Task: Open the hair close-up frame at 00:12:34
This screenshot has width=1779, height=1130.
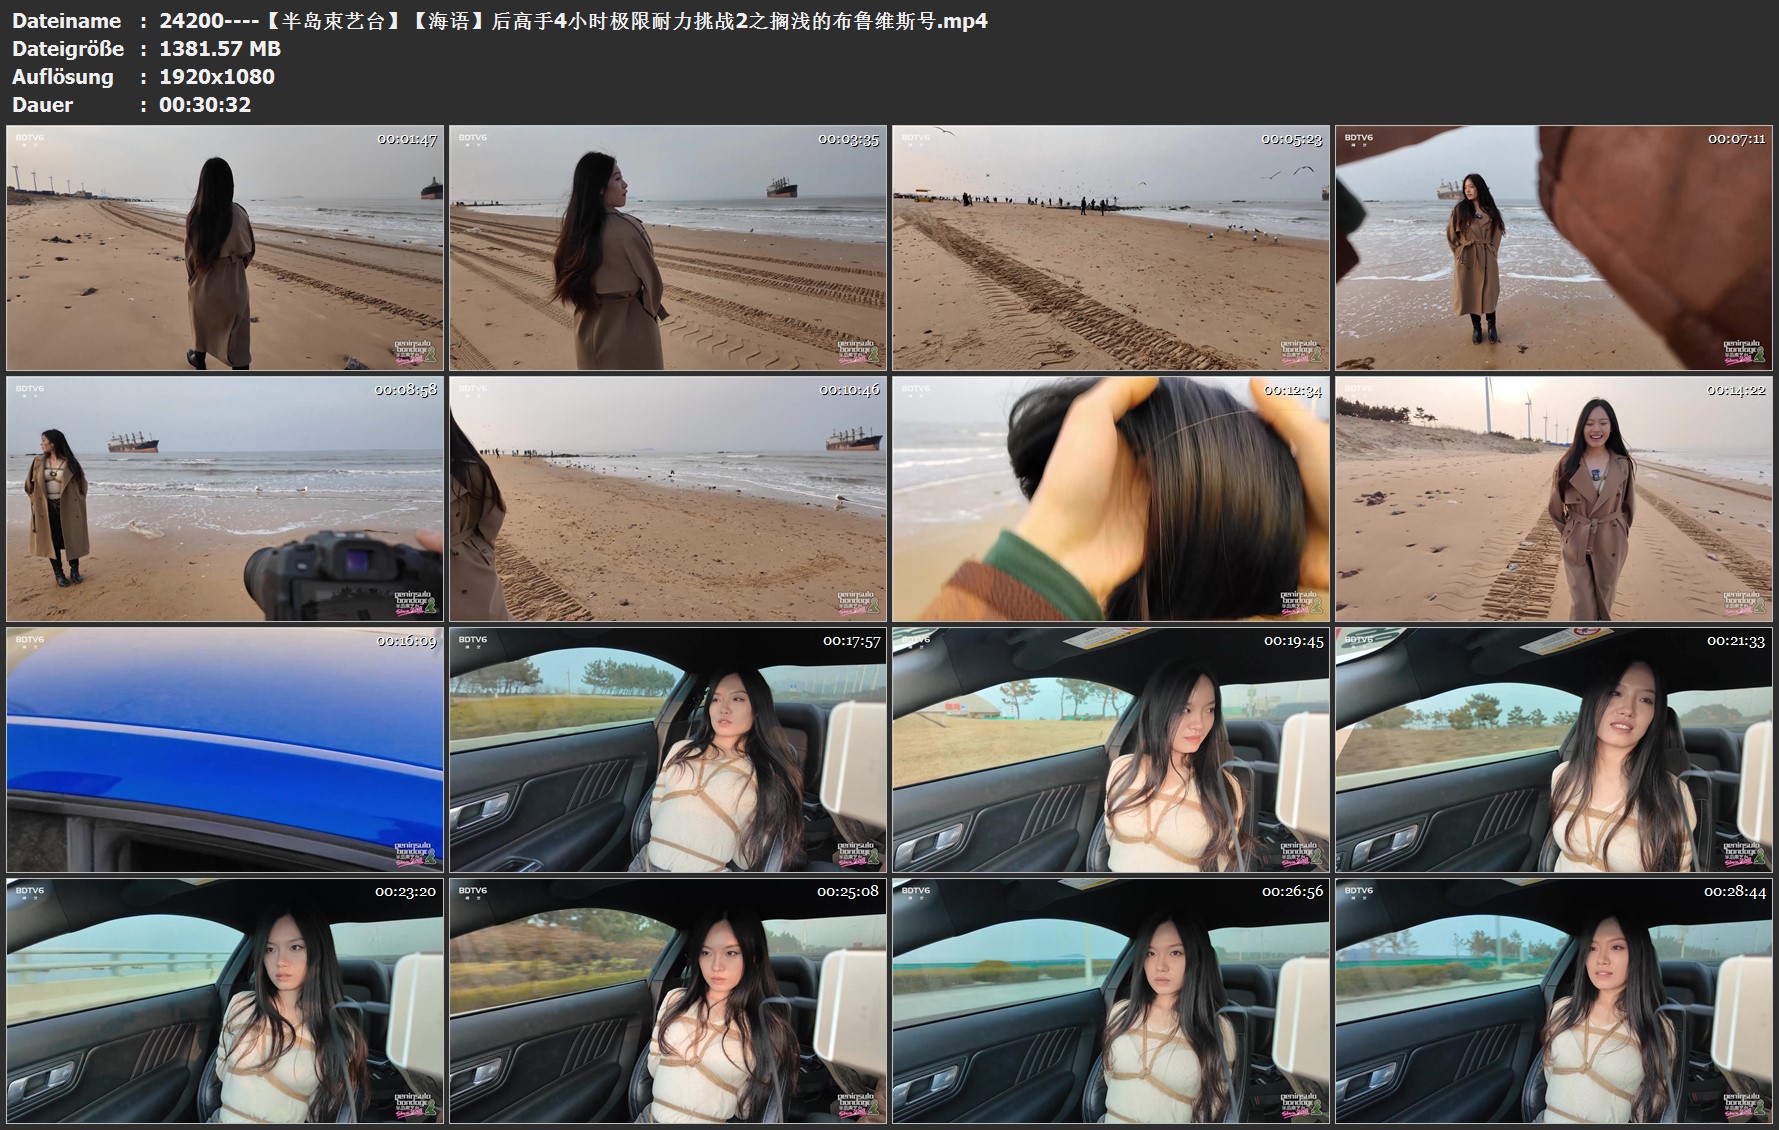Action: pos(1111,499)
